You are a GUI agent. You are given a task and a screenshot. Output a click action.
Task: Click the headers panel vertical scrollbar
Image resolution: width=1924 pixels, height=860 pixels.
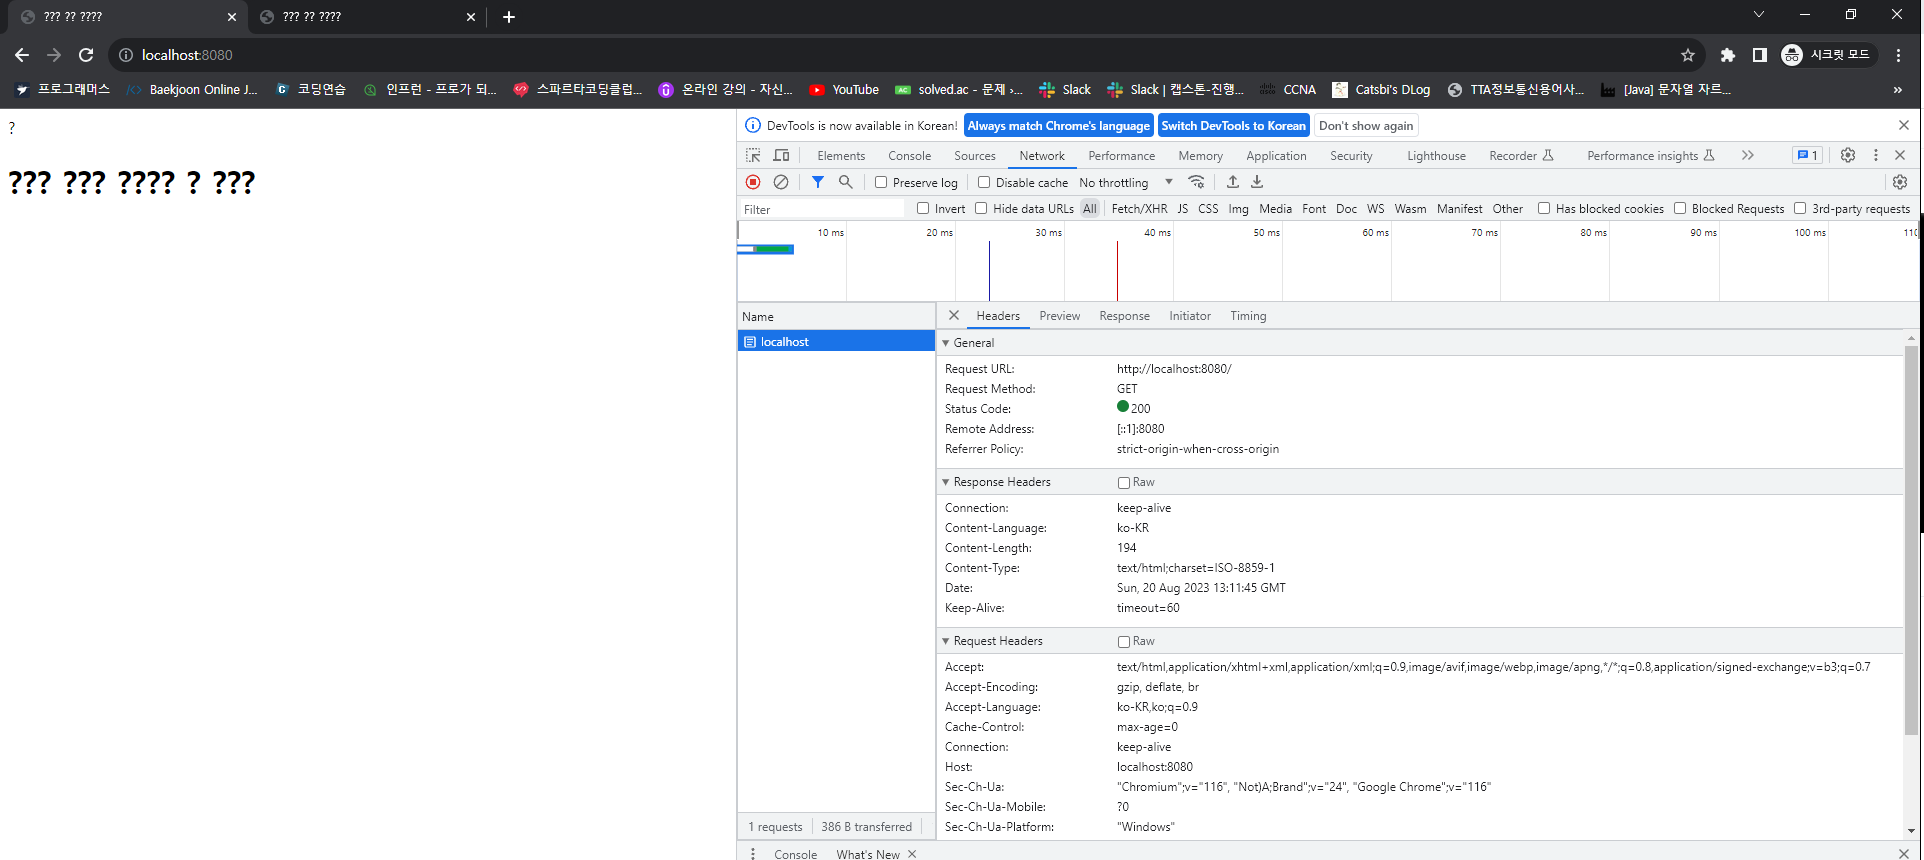tap(1911, 540)
